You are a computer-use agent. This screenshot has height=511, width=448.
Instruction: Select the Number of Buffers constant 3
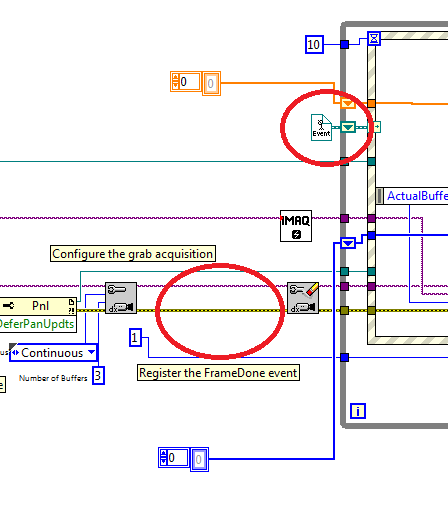click(98, 376)
